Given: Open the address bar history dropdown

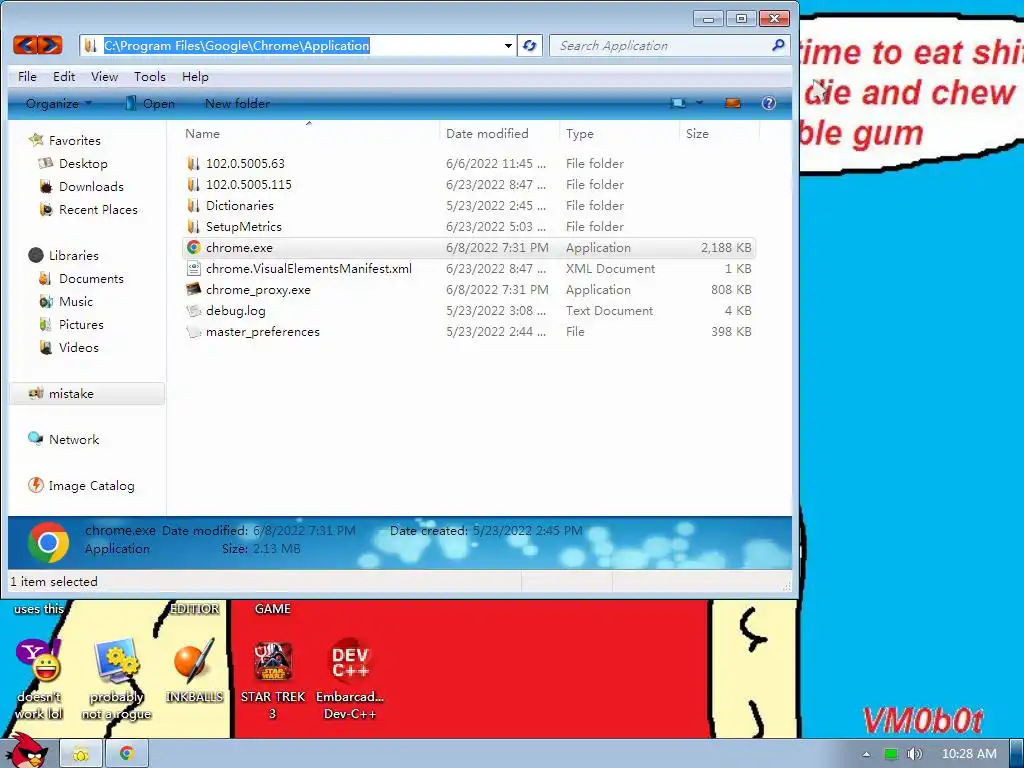Looking at the screenshot, I should (x=508, y=46).
